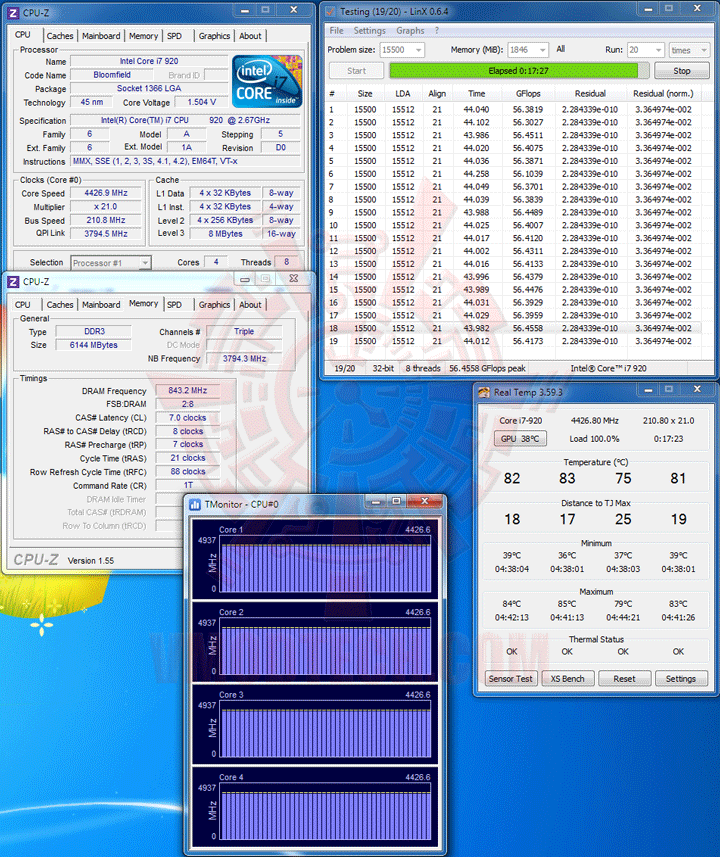This screenshot has height=857, width=720.
Task: Click the disabled Start button in LinX
Action: coord(356,71)
